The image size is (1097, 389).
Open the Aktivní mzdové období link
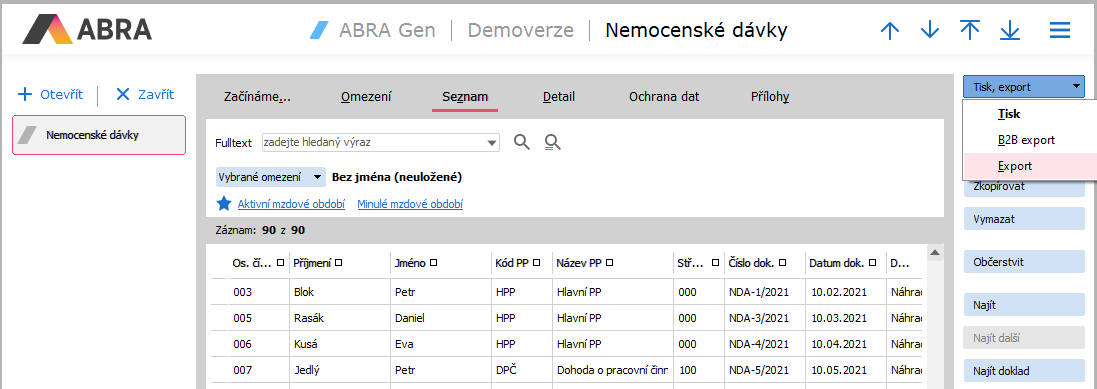[291, 204]
